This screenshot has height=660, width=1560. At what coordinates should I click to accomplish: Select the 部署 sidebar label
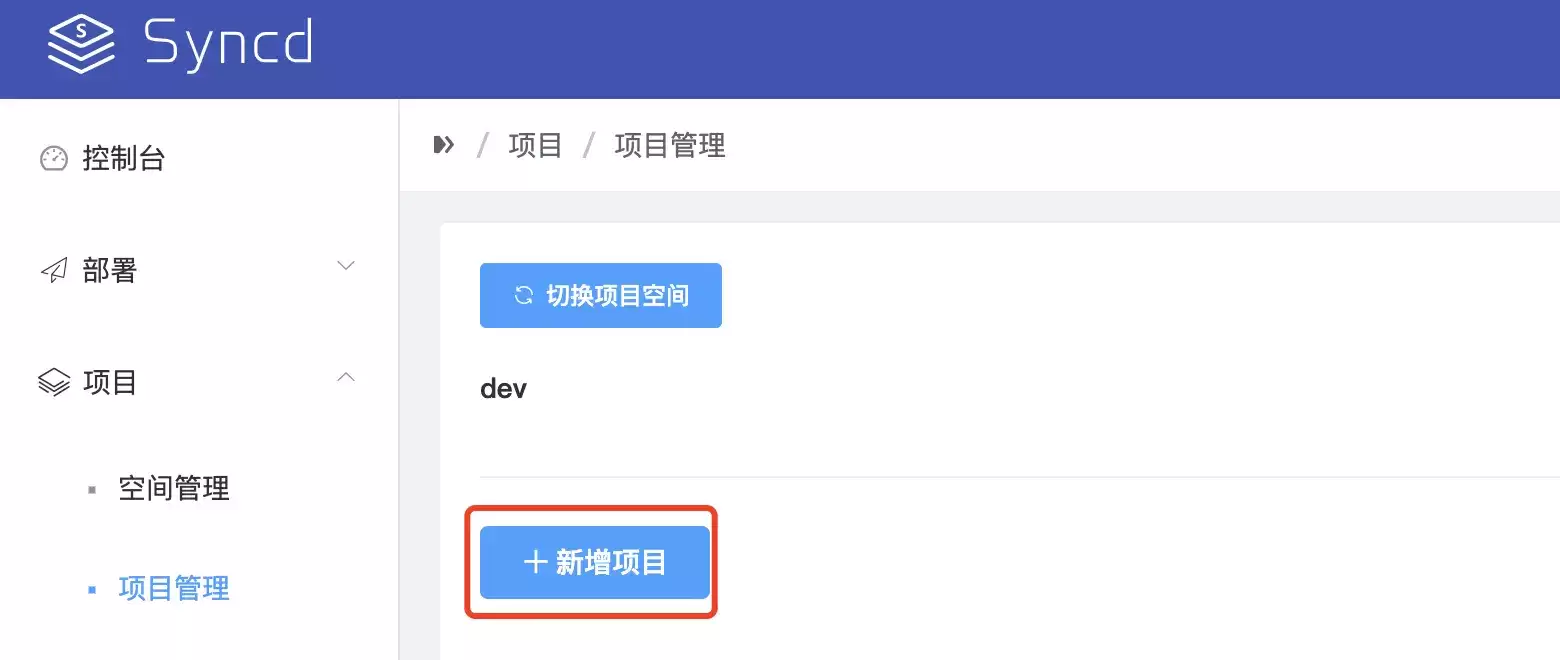(110, 270)
